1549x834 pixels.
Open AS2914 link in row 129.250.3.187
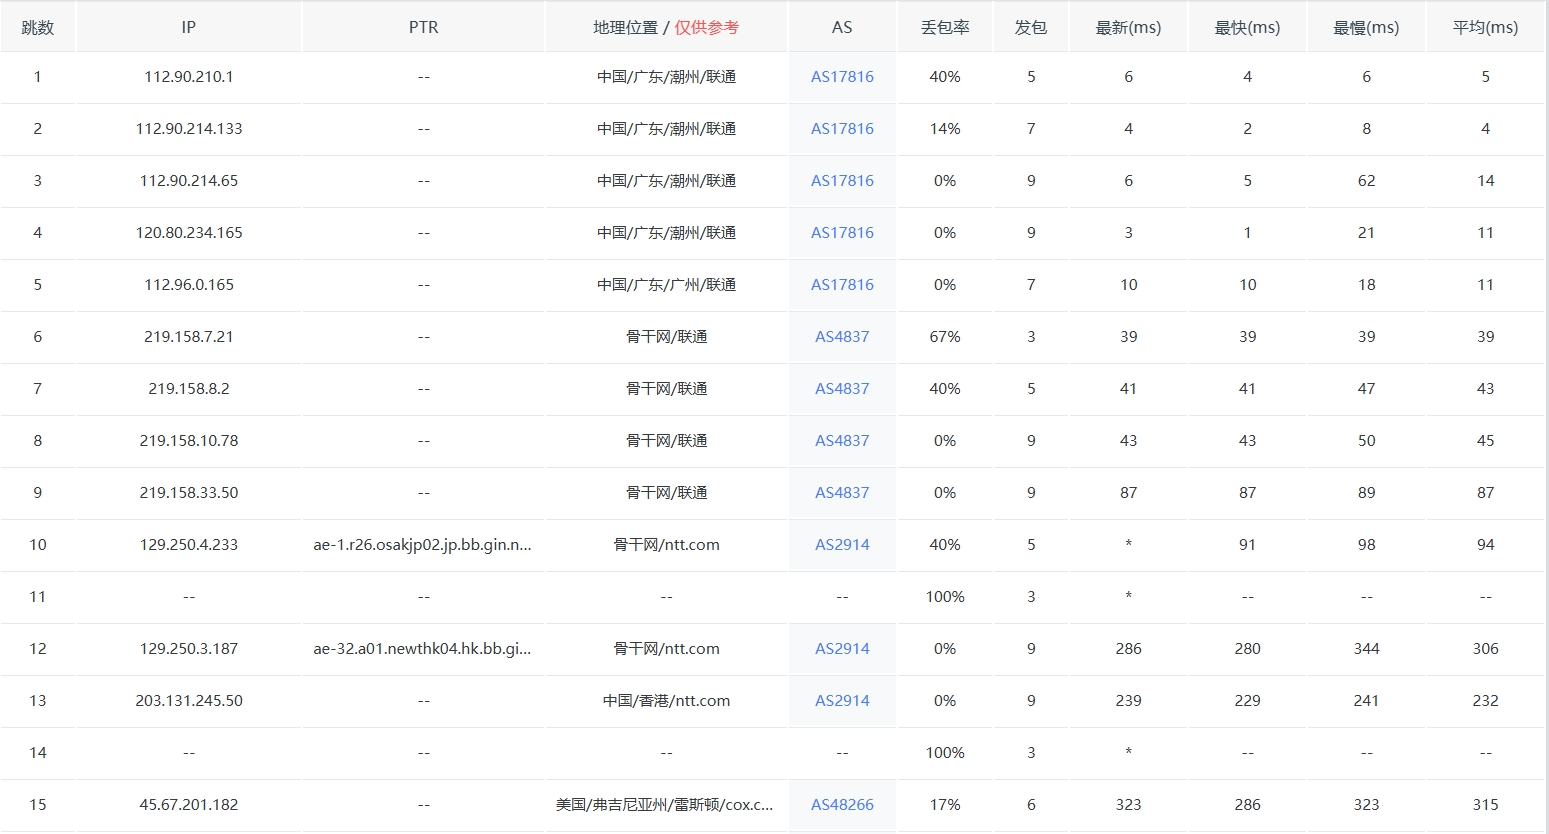pos(842,649)
